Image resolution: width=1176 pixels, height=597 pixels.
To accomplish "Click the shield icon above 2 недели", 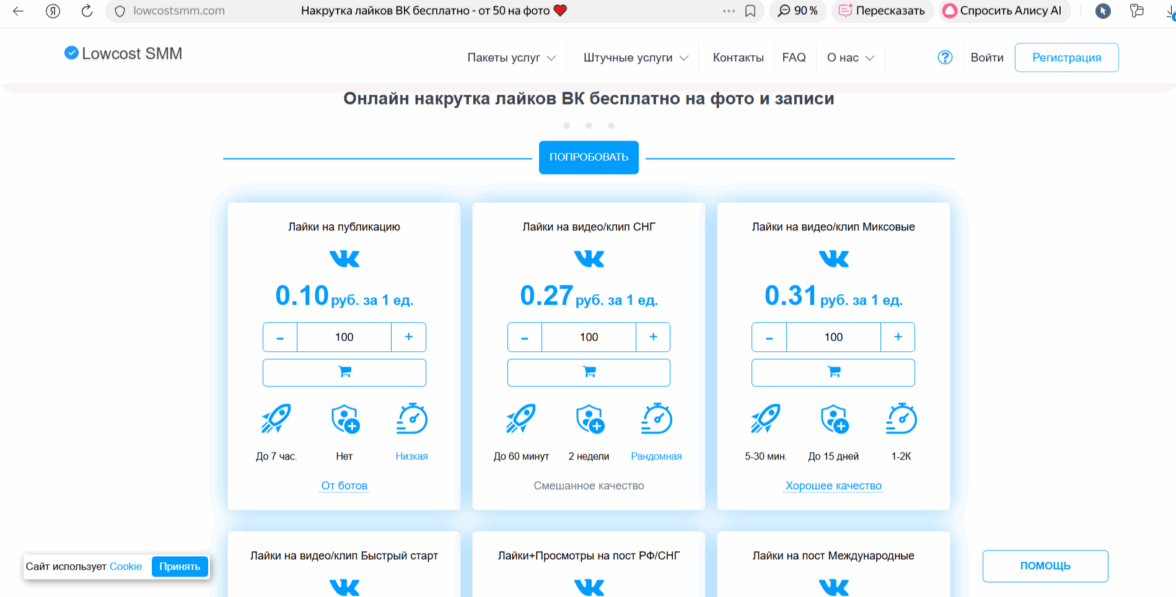I will [x=589, y=418].
